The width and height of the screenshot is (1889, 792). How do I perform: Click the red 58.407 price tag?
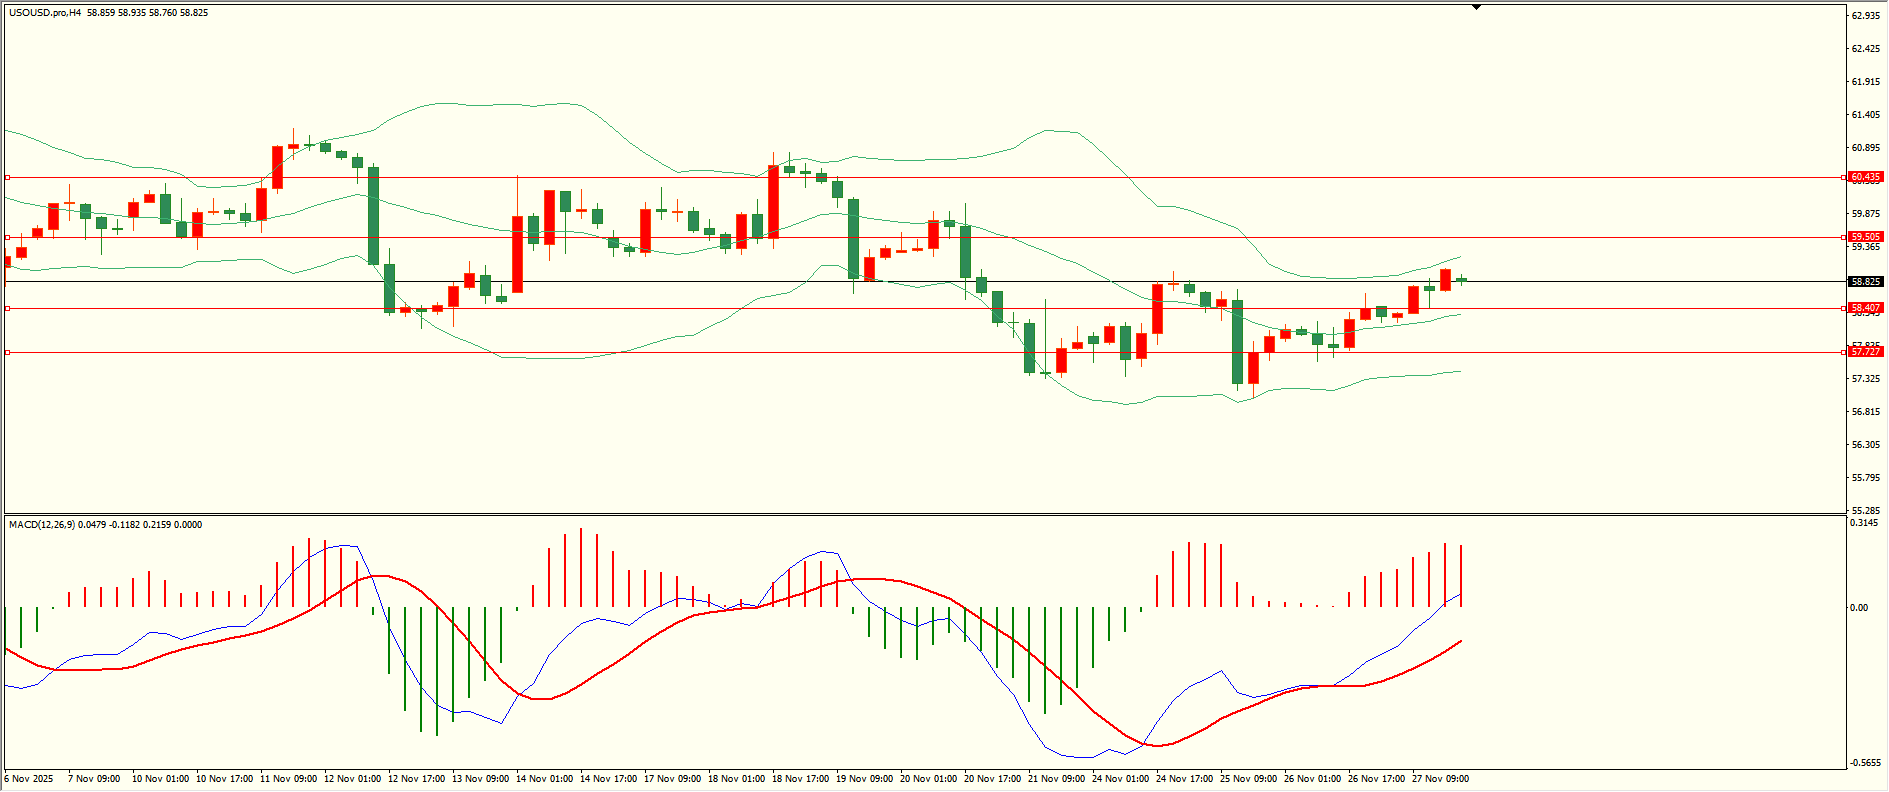1865,308
